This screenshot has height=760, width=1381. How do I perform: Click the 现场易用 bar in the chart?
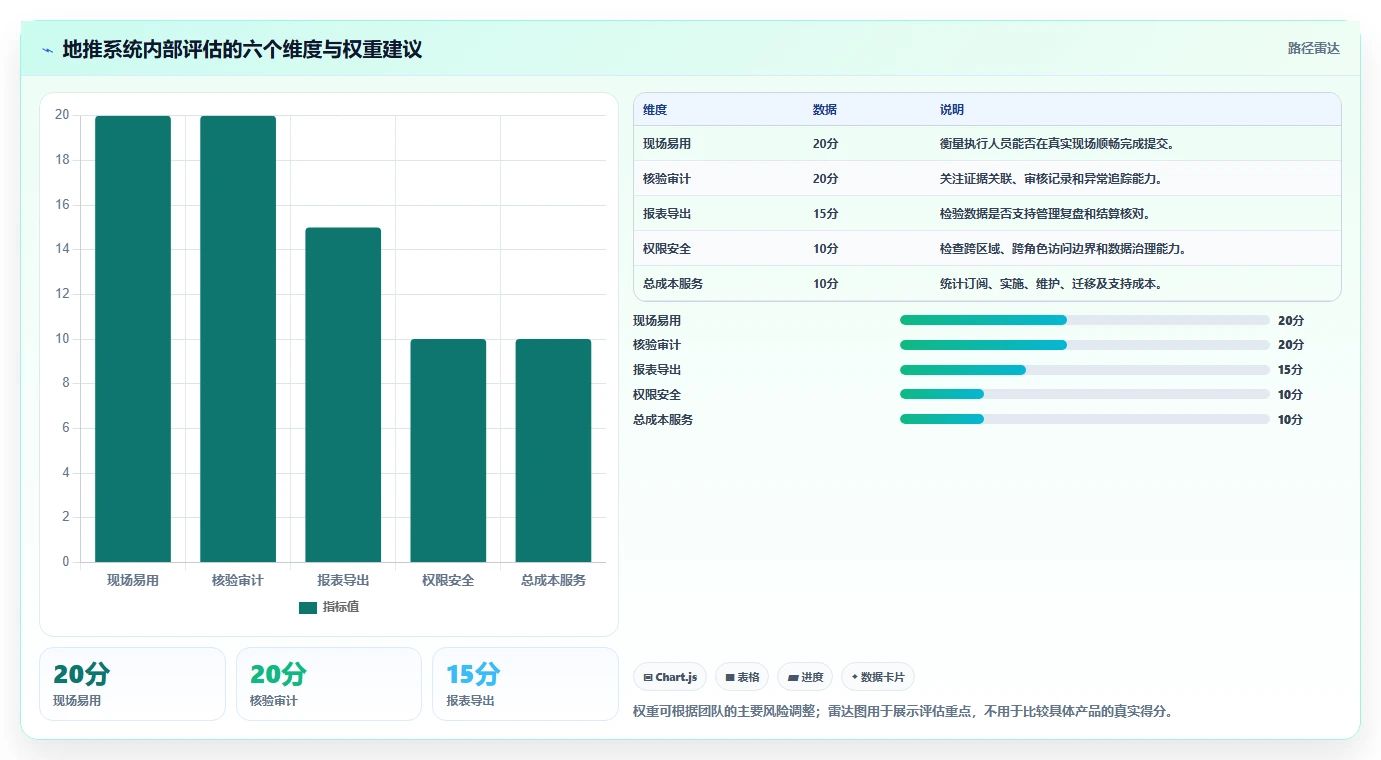click(133, 339)
